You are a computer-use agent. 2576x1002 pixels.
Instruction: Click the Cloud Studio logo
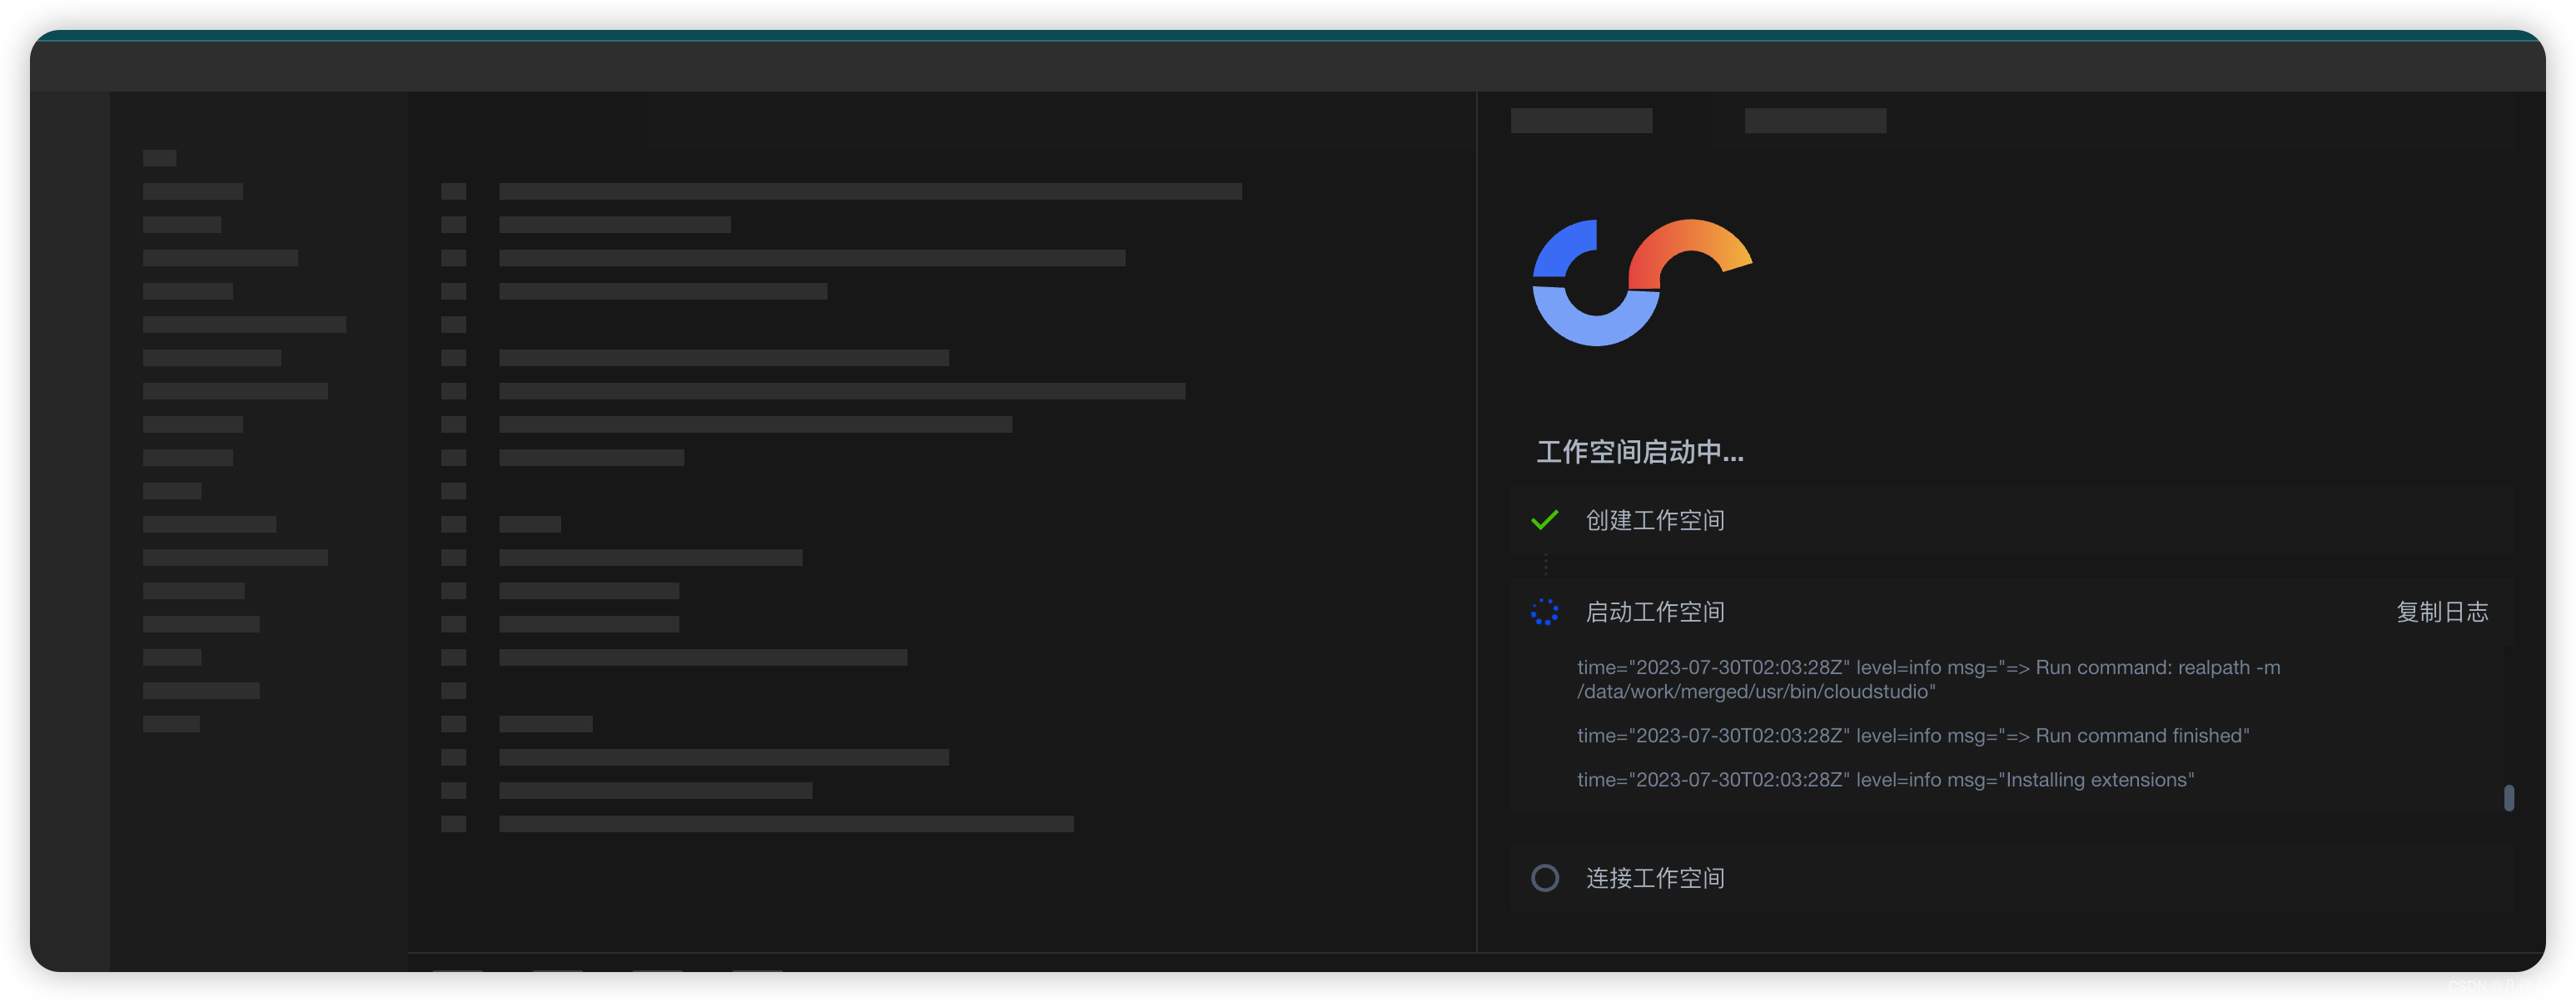[1642, 282]
